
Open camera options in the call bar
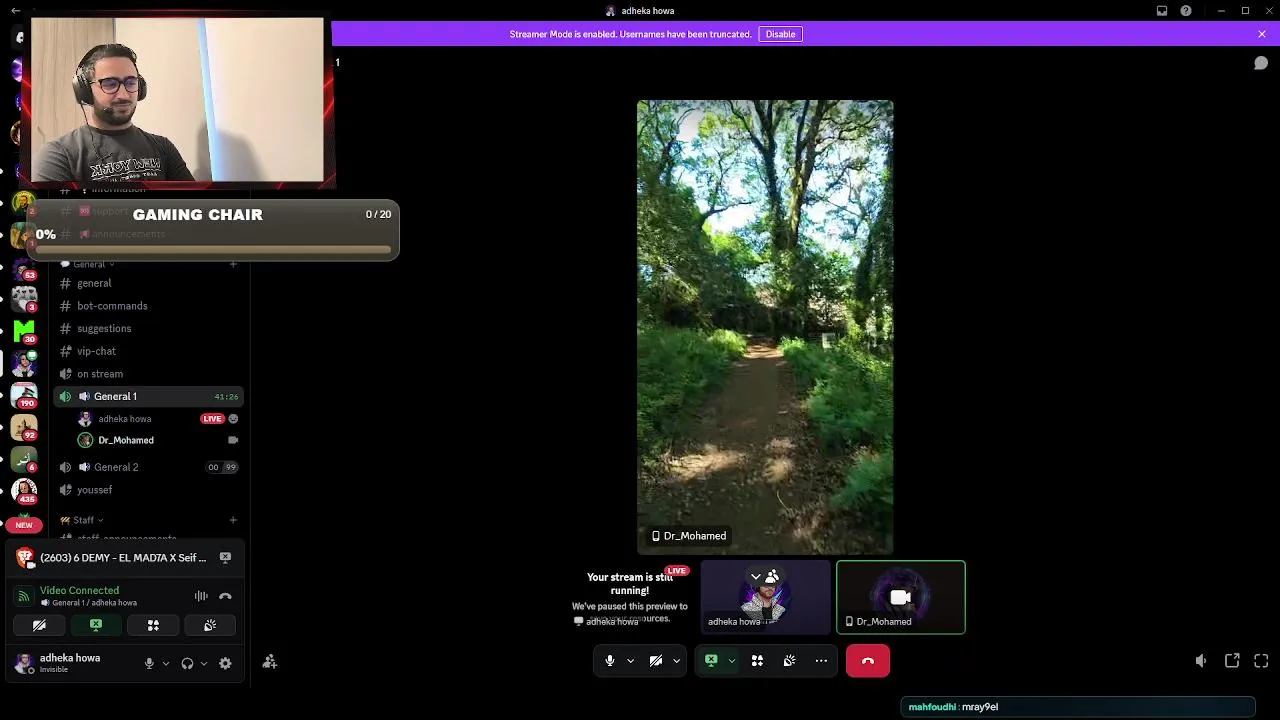[677, 661]
